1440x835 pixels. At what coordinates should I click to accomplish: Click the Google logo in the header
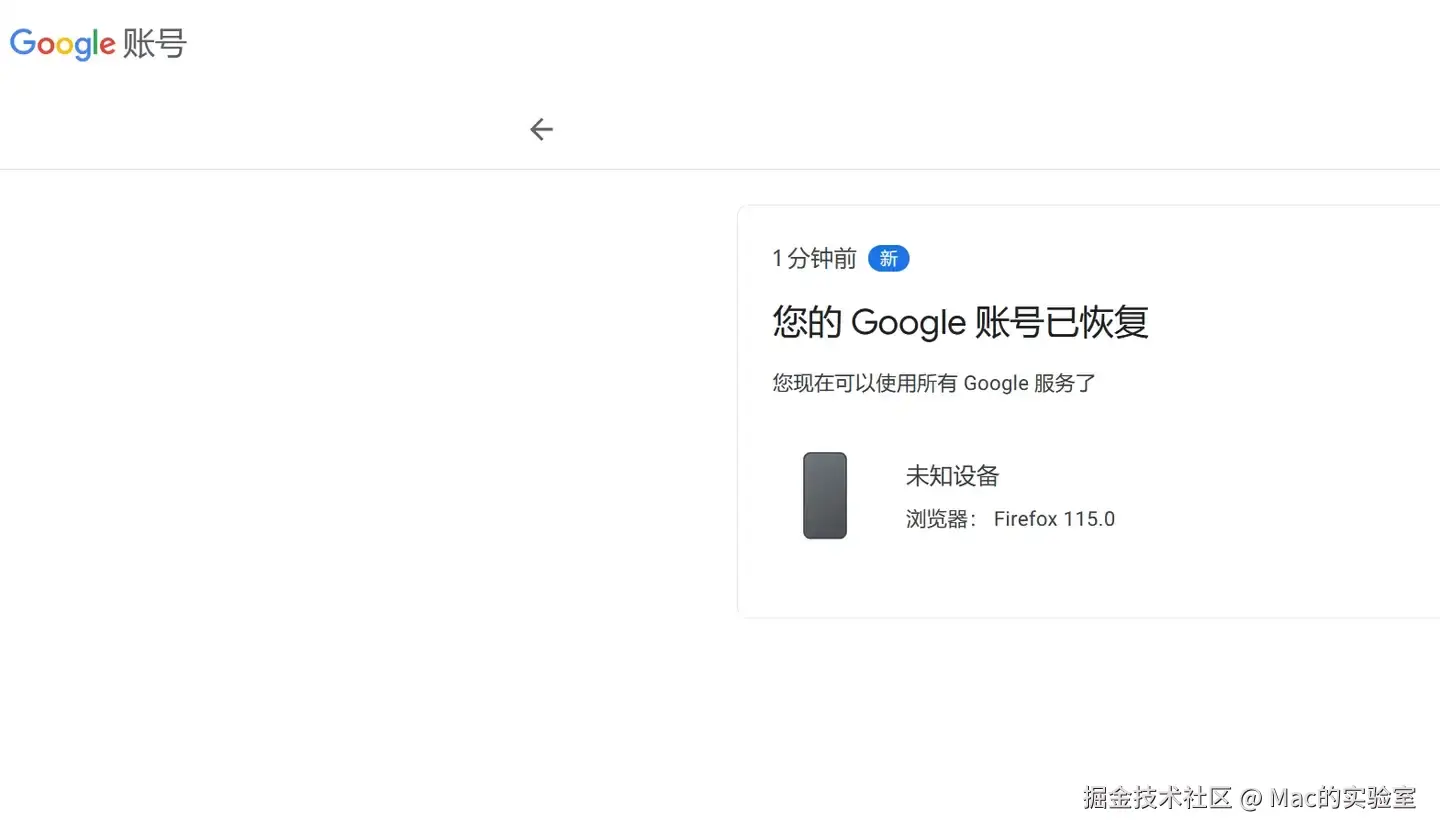point(62,44)
